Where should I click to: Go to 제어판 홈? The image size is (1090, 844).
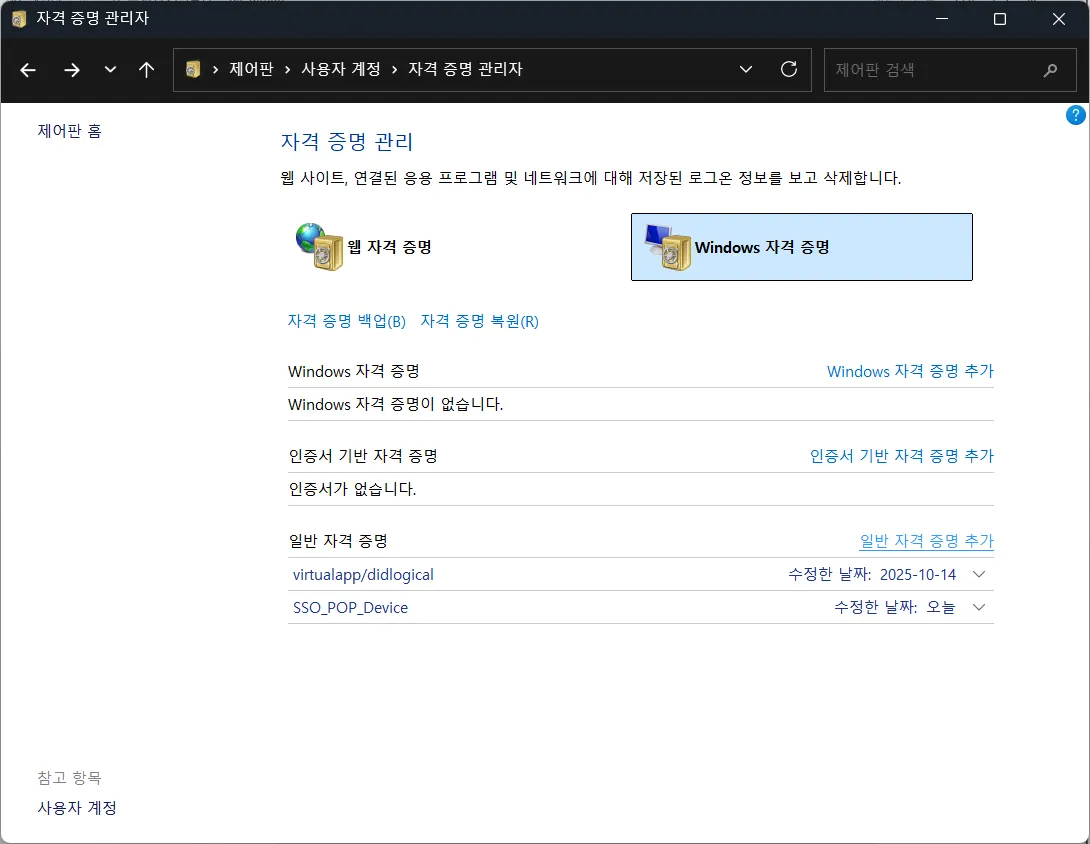point(70,131)
